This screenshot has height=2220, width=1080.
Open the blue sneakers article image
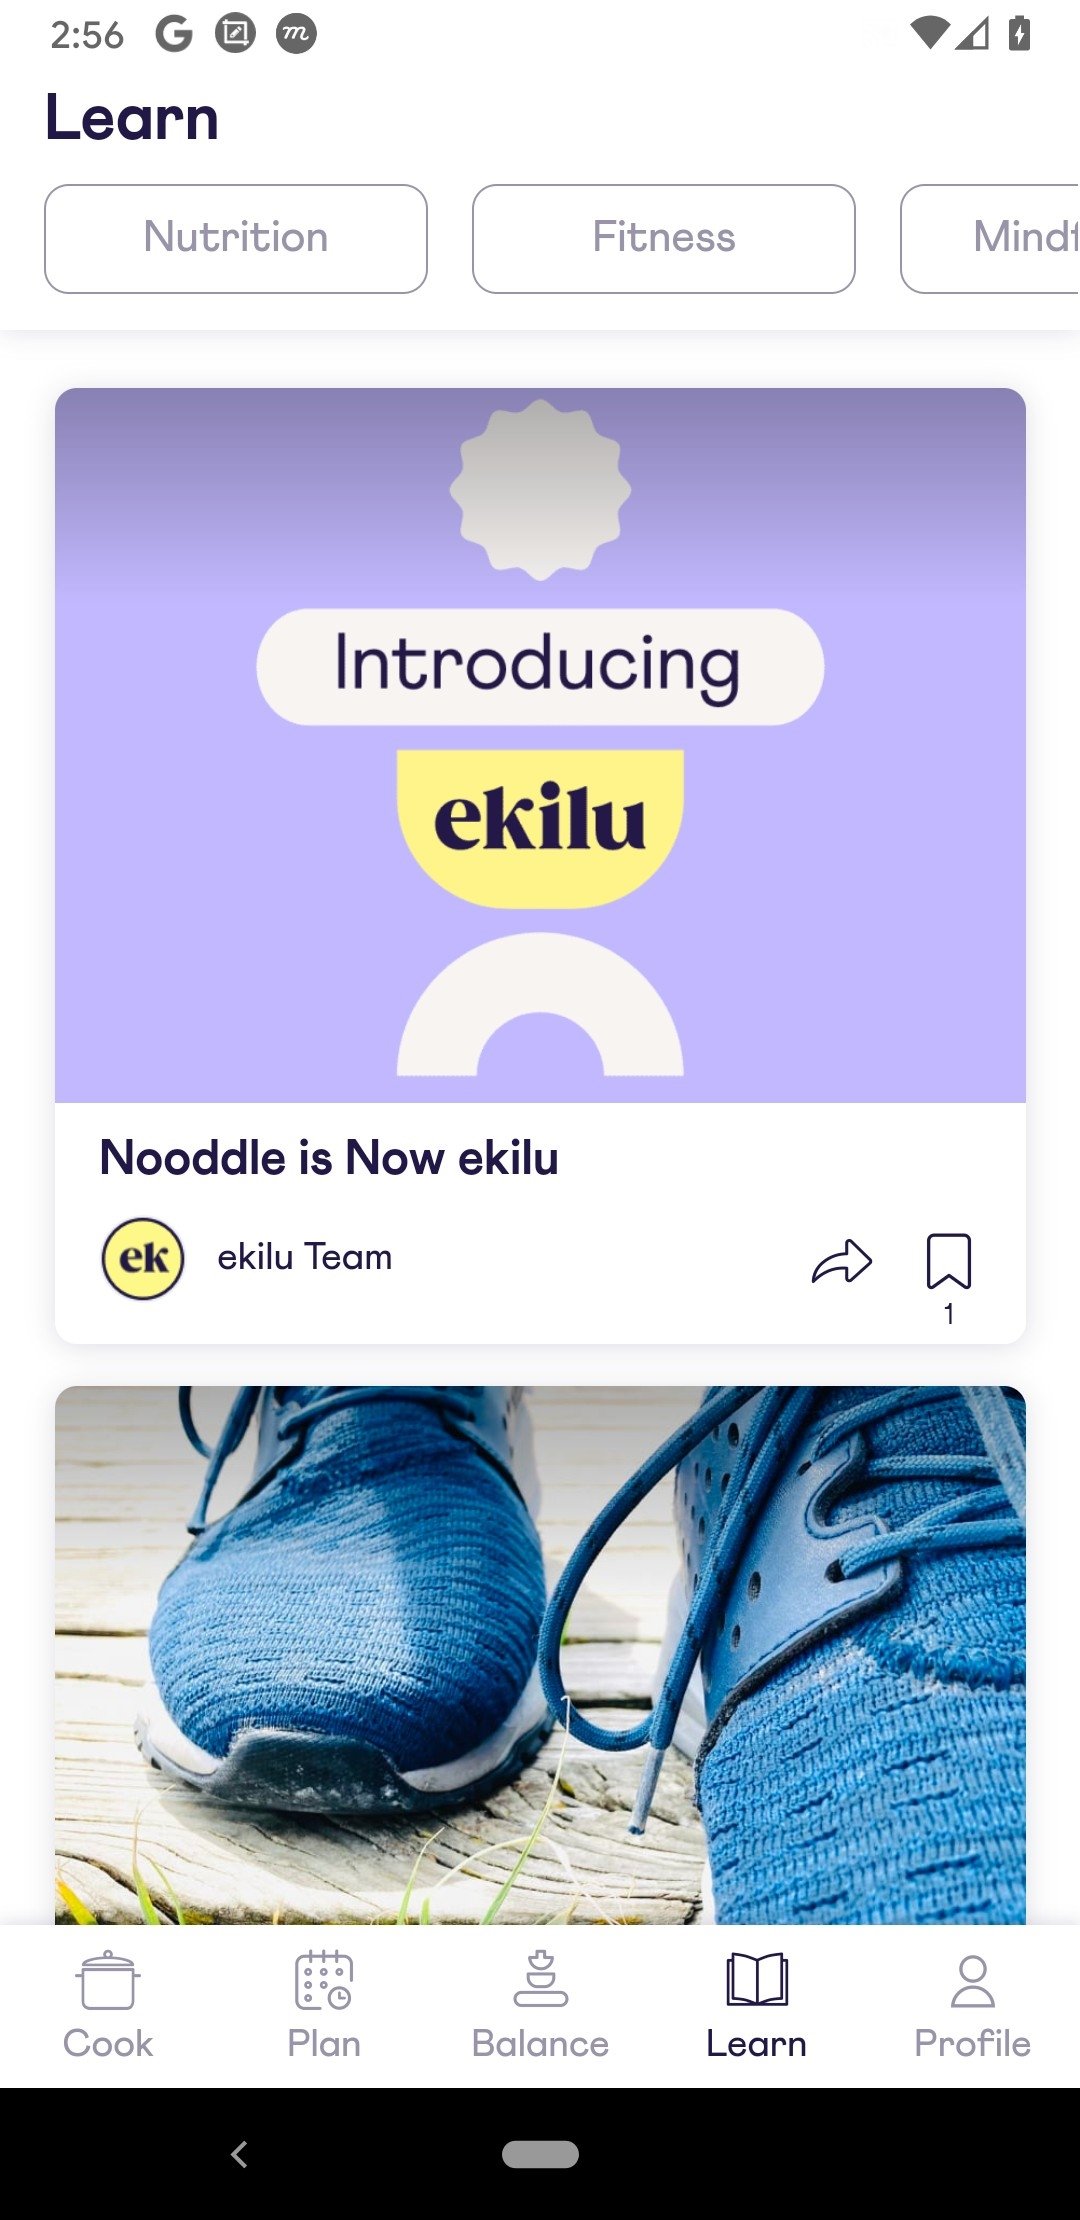540,1655
